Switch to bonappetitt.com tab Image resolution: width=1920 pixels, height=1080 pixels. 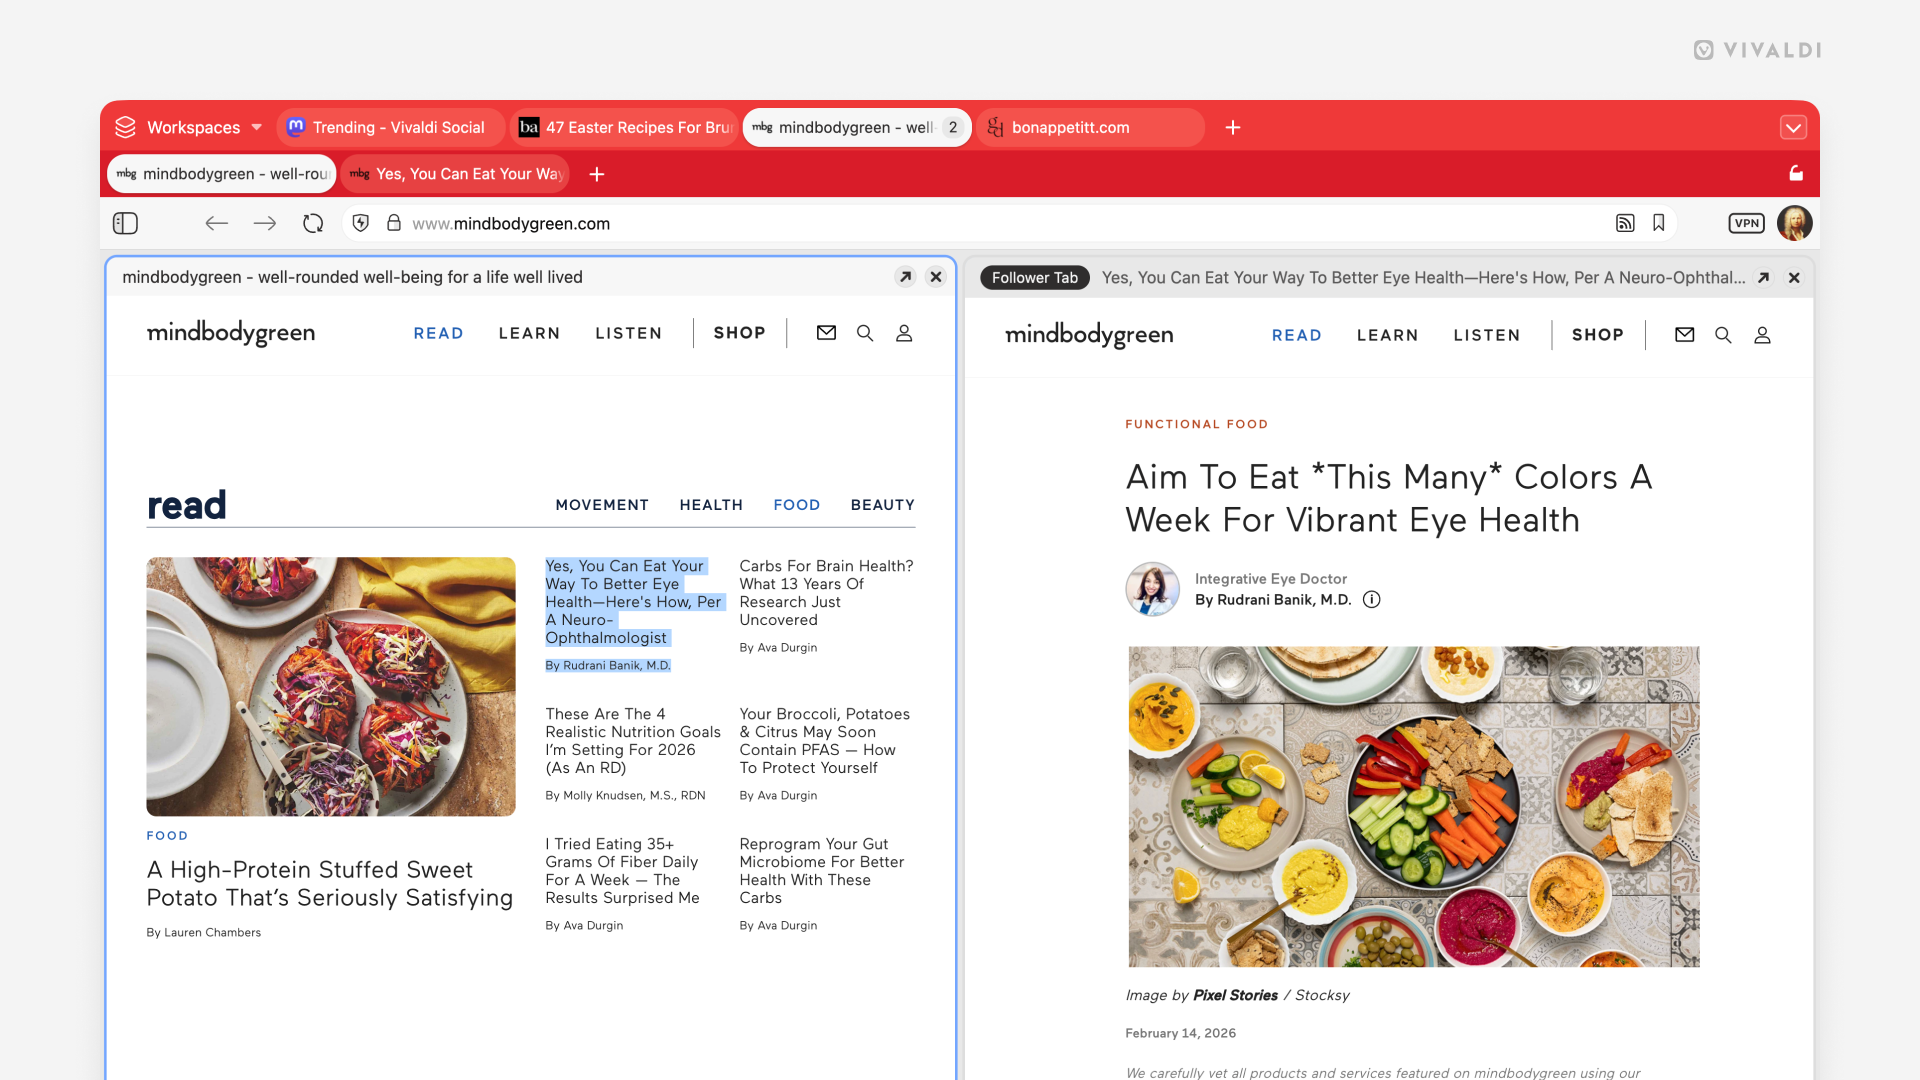point(1090,127)
